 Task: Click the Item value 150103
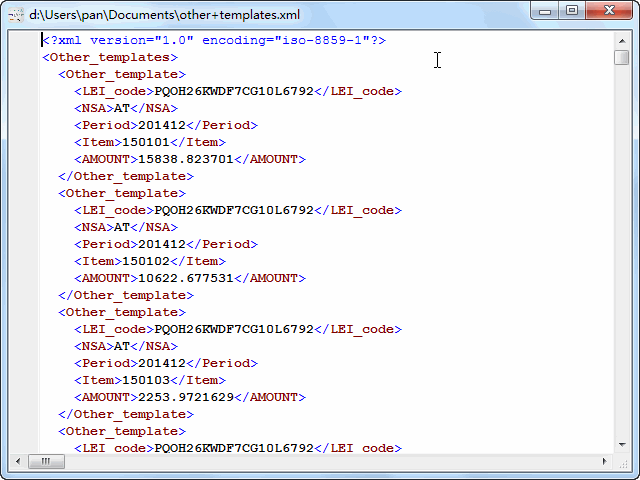pos(146,380)
